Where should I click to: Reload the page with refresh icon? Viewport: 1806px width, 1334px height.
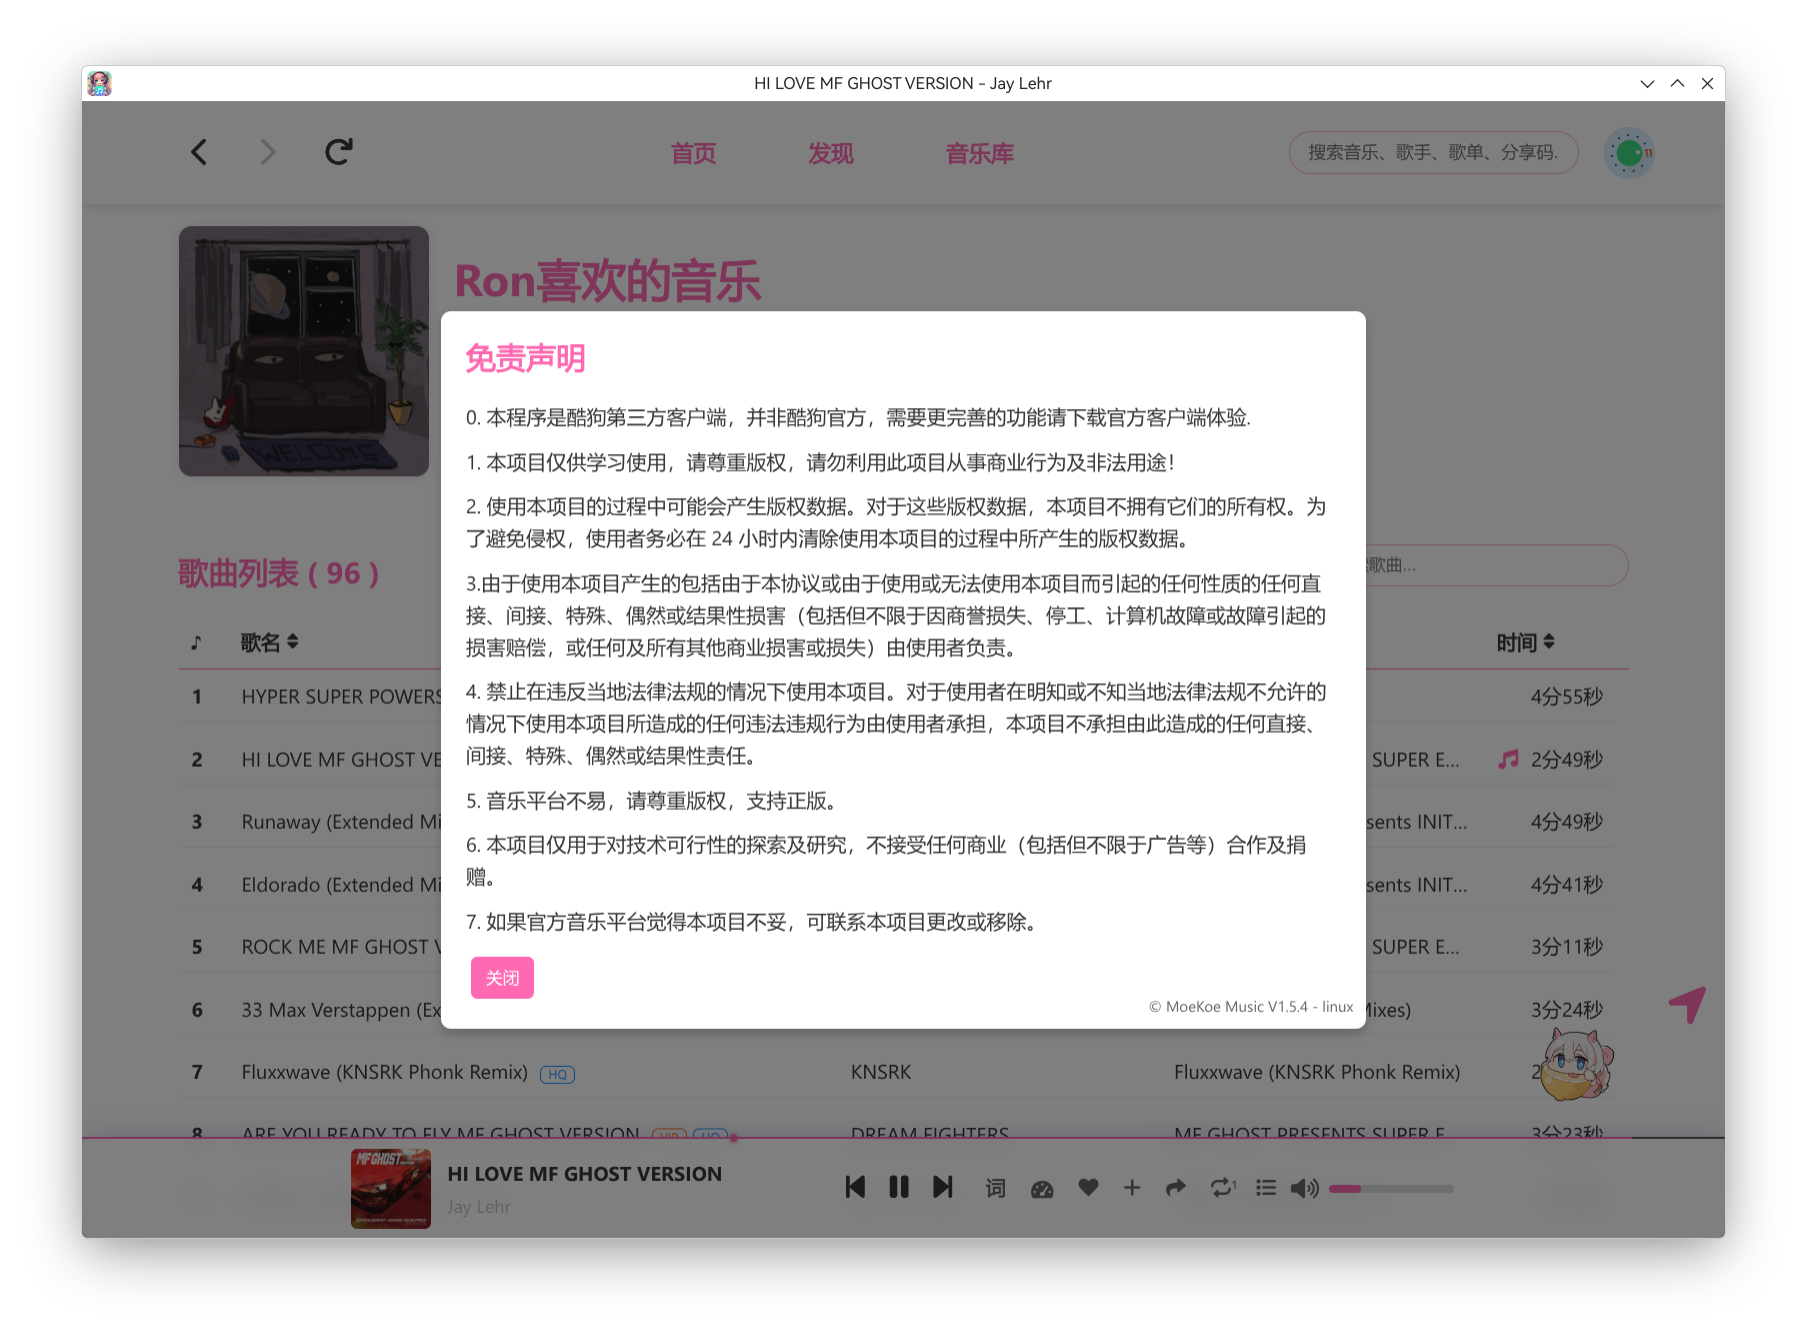pos(338,152)
